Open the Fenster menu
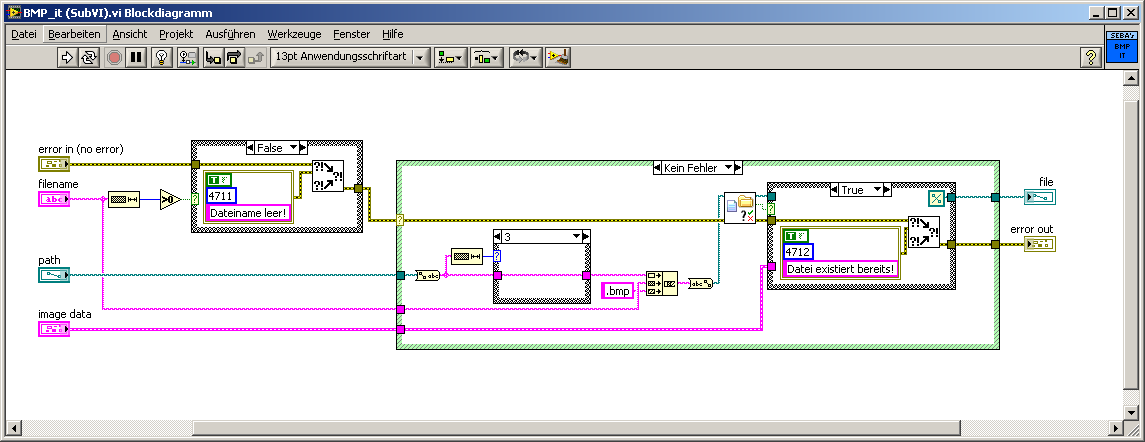 point(351,34)
